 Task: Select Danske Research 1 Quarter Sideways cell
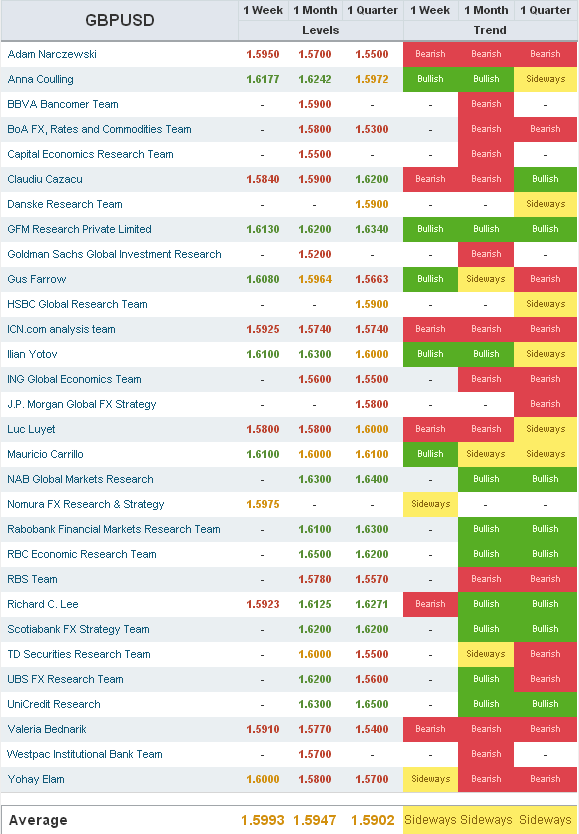point(546,204)
